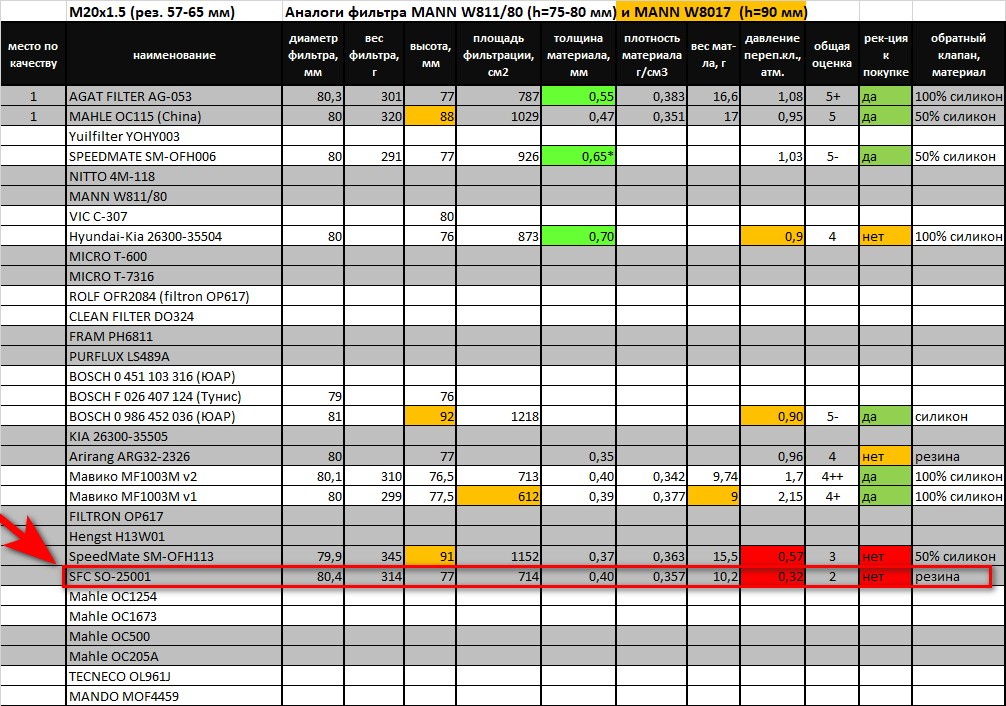The height and width of the screenshot is (706, 1006).
Task: Click the green 0,65* thickness cell for SPEEDMATE
Action: coord(578,157)
